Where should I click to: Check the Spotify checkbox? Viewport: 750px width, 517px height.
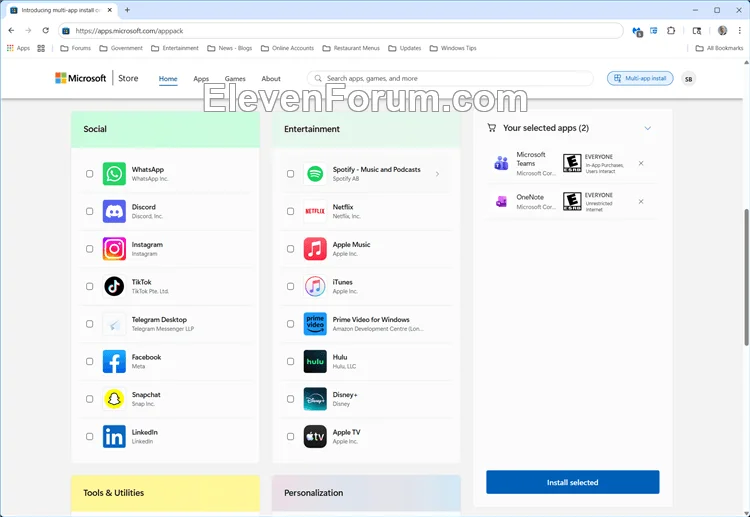tap(290, 174)
